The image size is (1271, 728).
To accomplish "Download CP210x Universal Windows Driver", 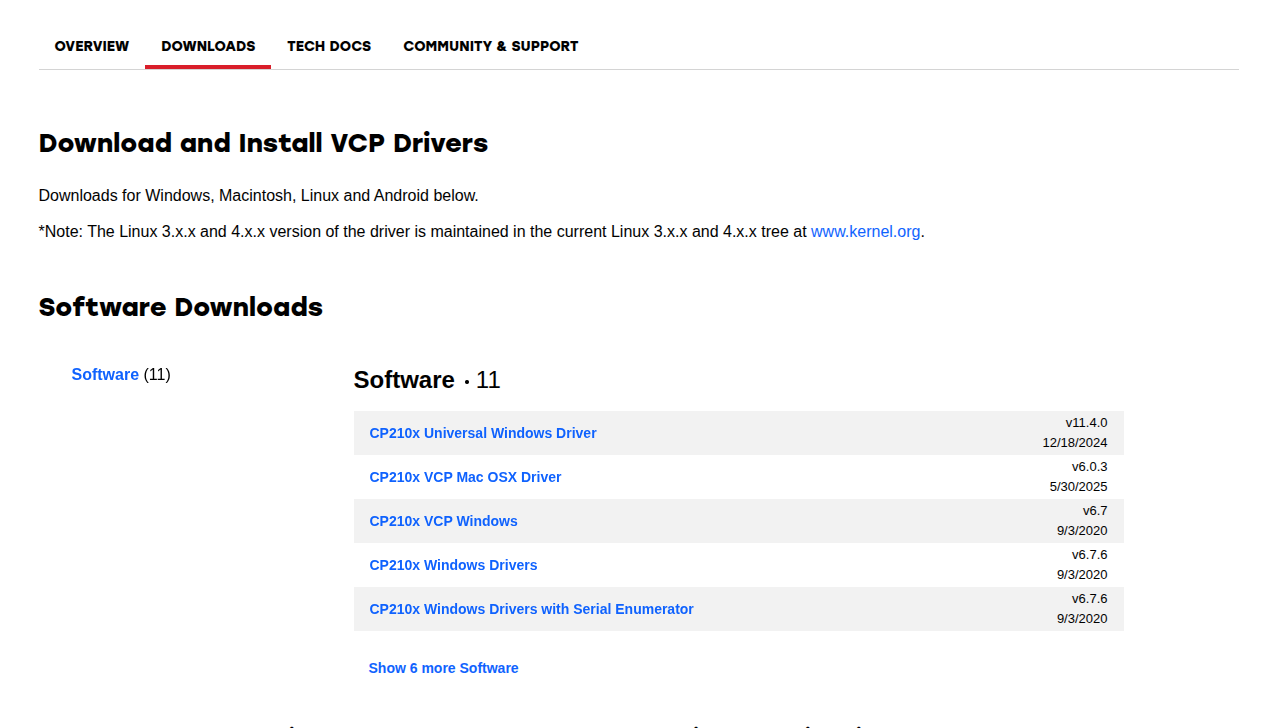I will [483, 433].
